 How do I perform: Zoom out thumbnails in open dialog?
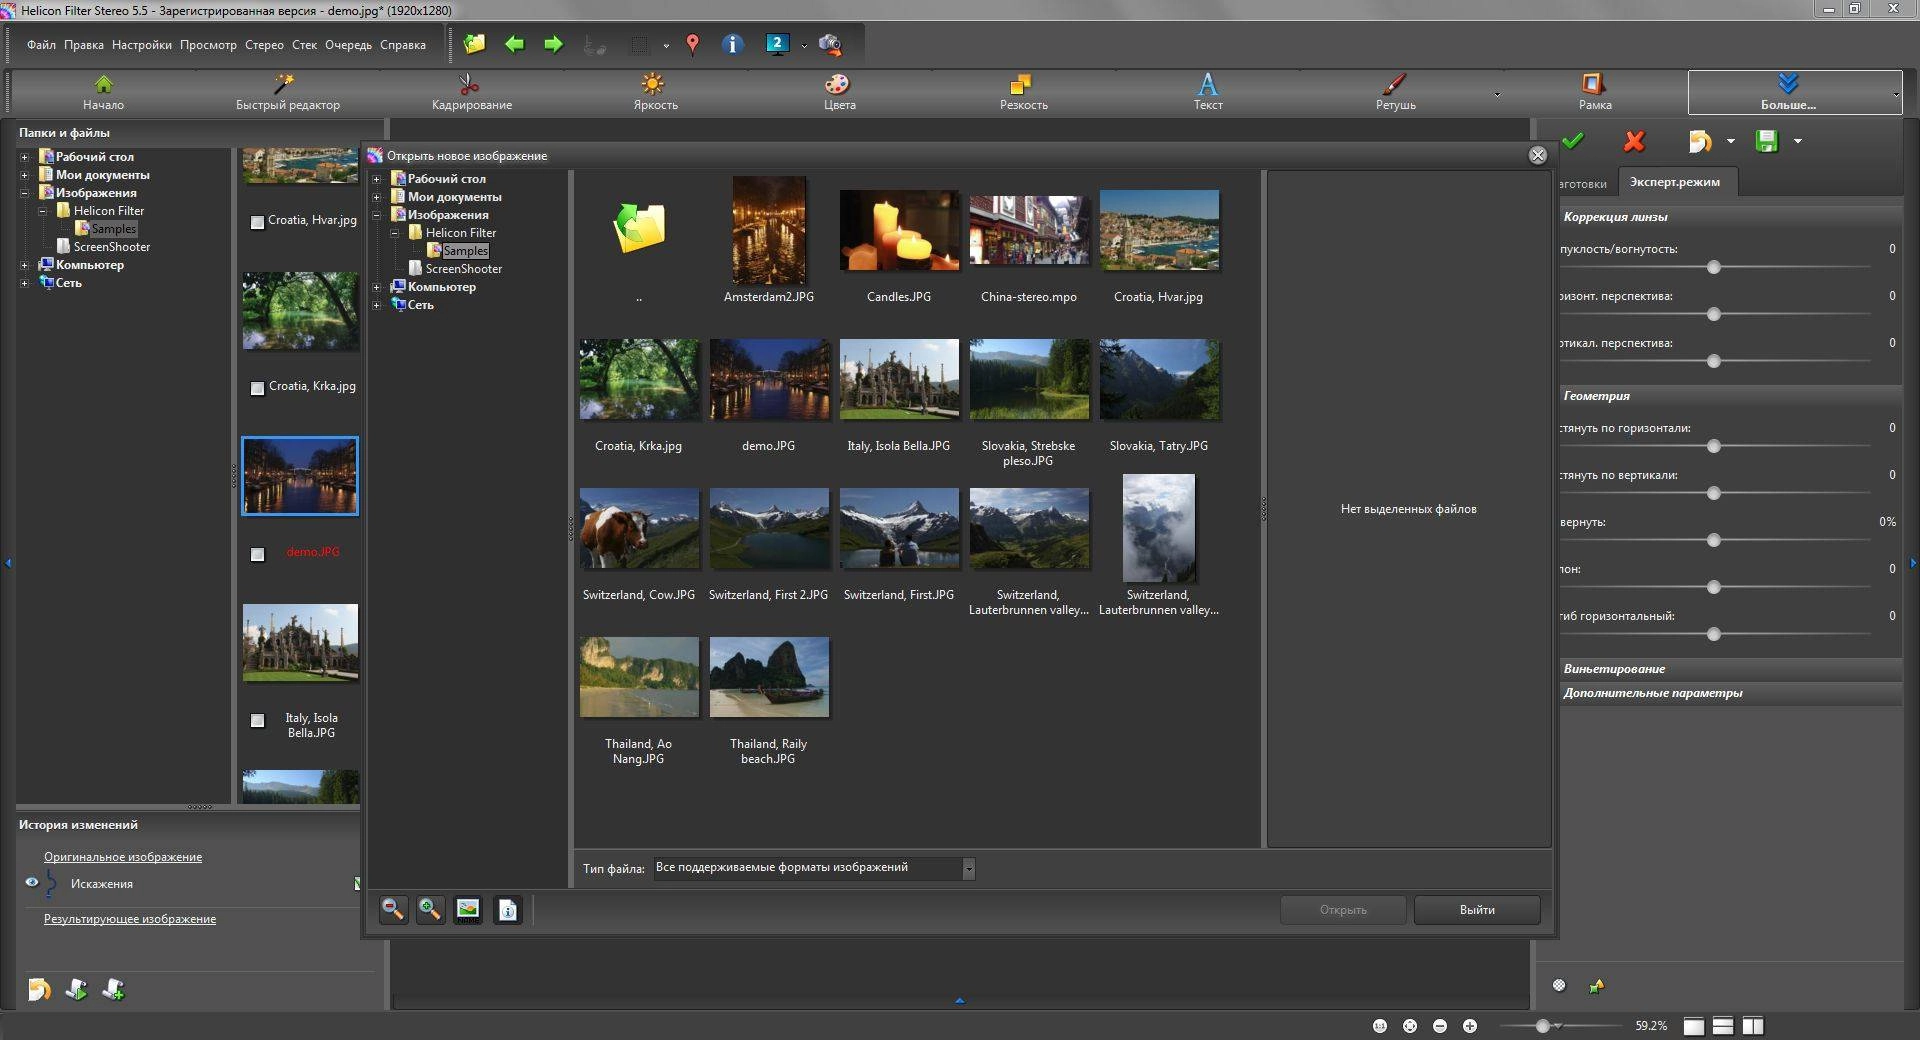(x=393, y=909)
